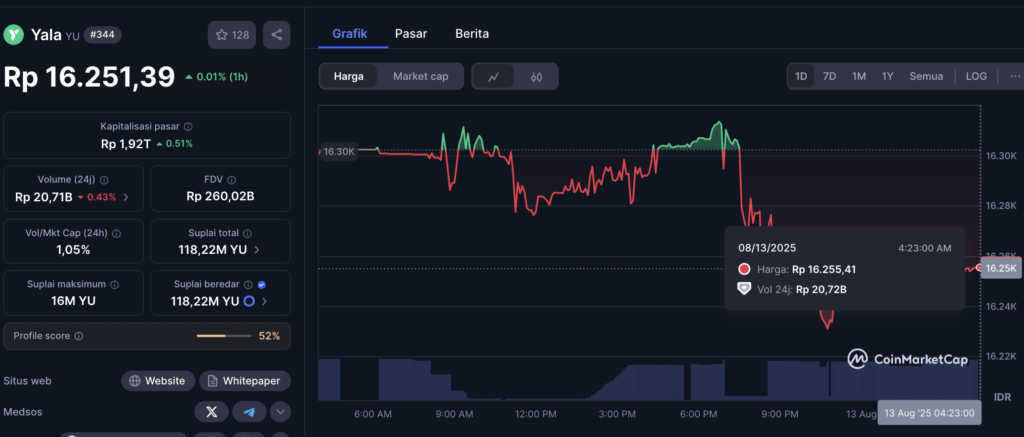Click the Rp 260,02B FDV value
Screen dimensions: 1024x437
220,196
